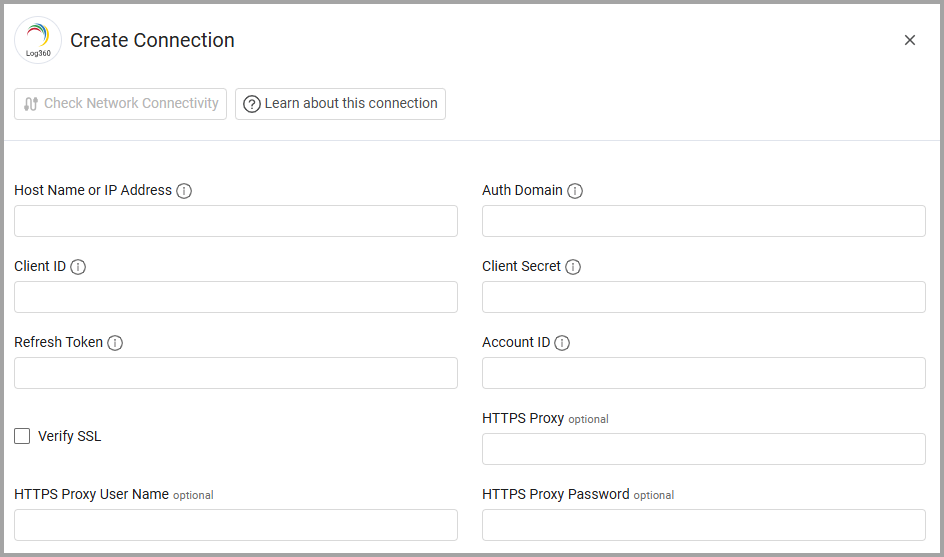Viewport: 944px width, 557px height.
Task: Focus the Client ID input field
Action: coord(236,297)
